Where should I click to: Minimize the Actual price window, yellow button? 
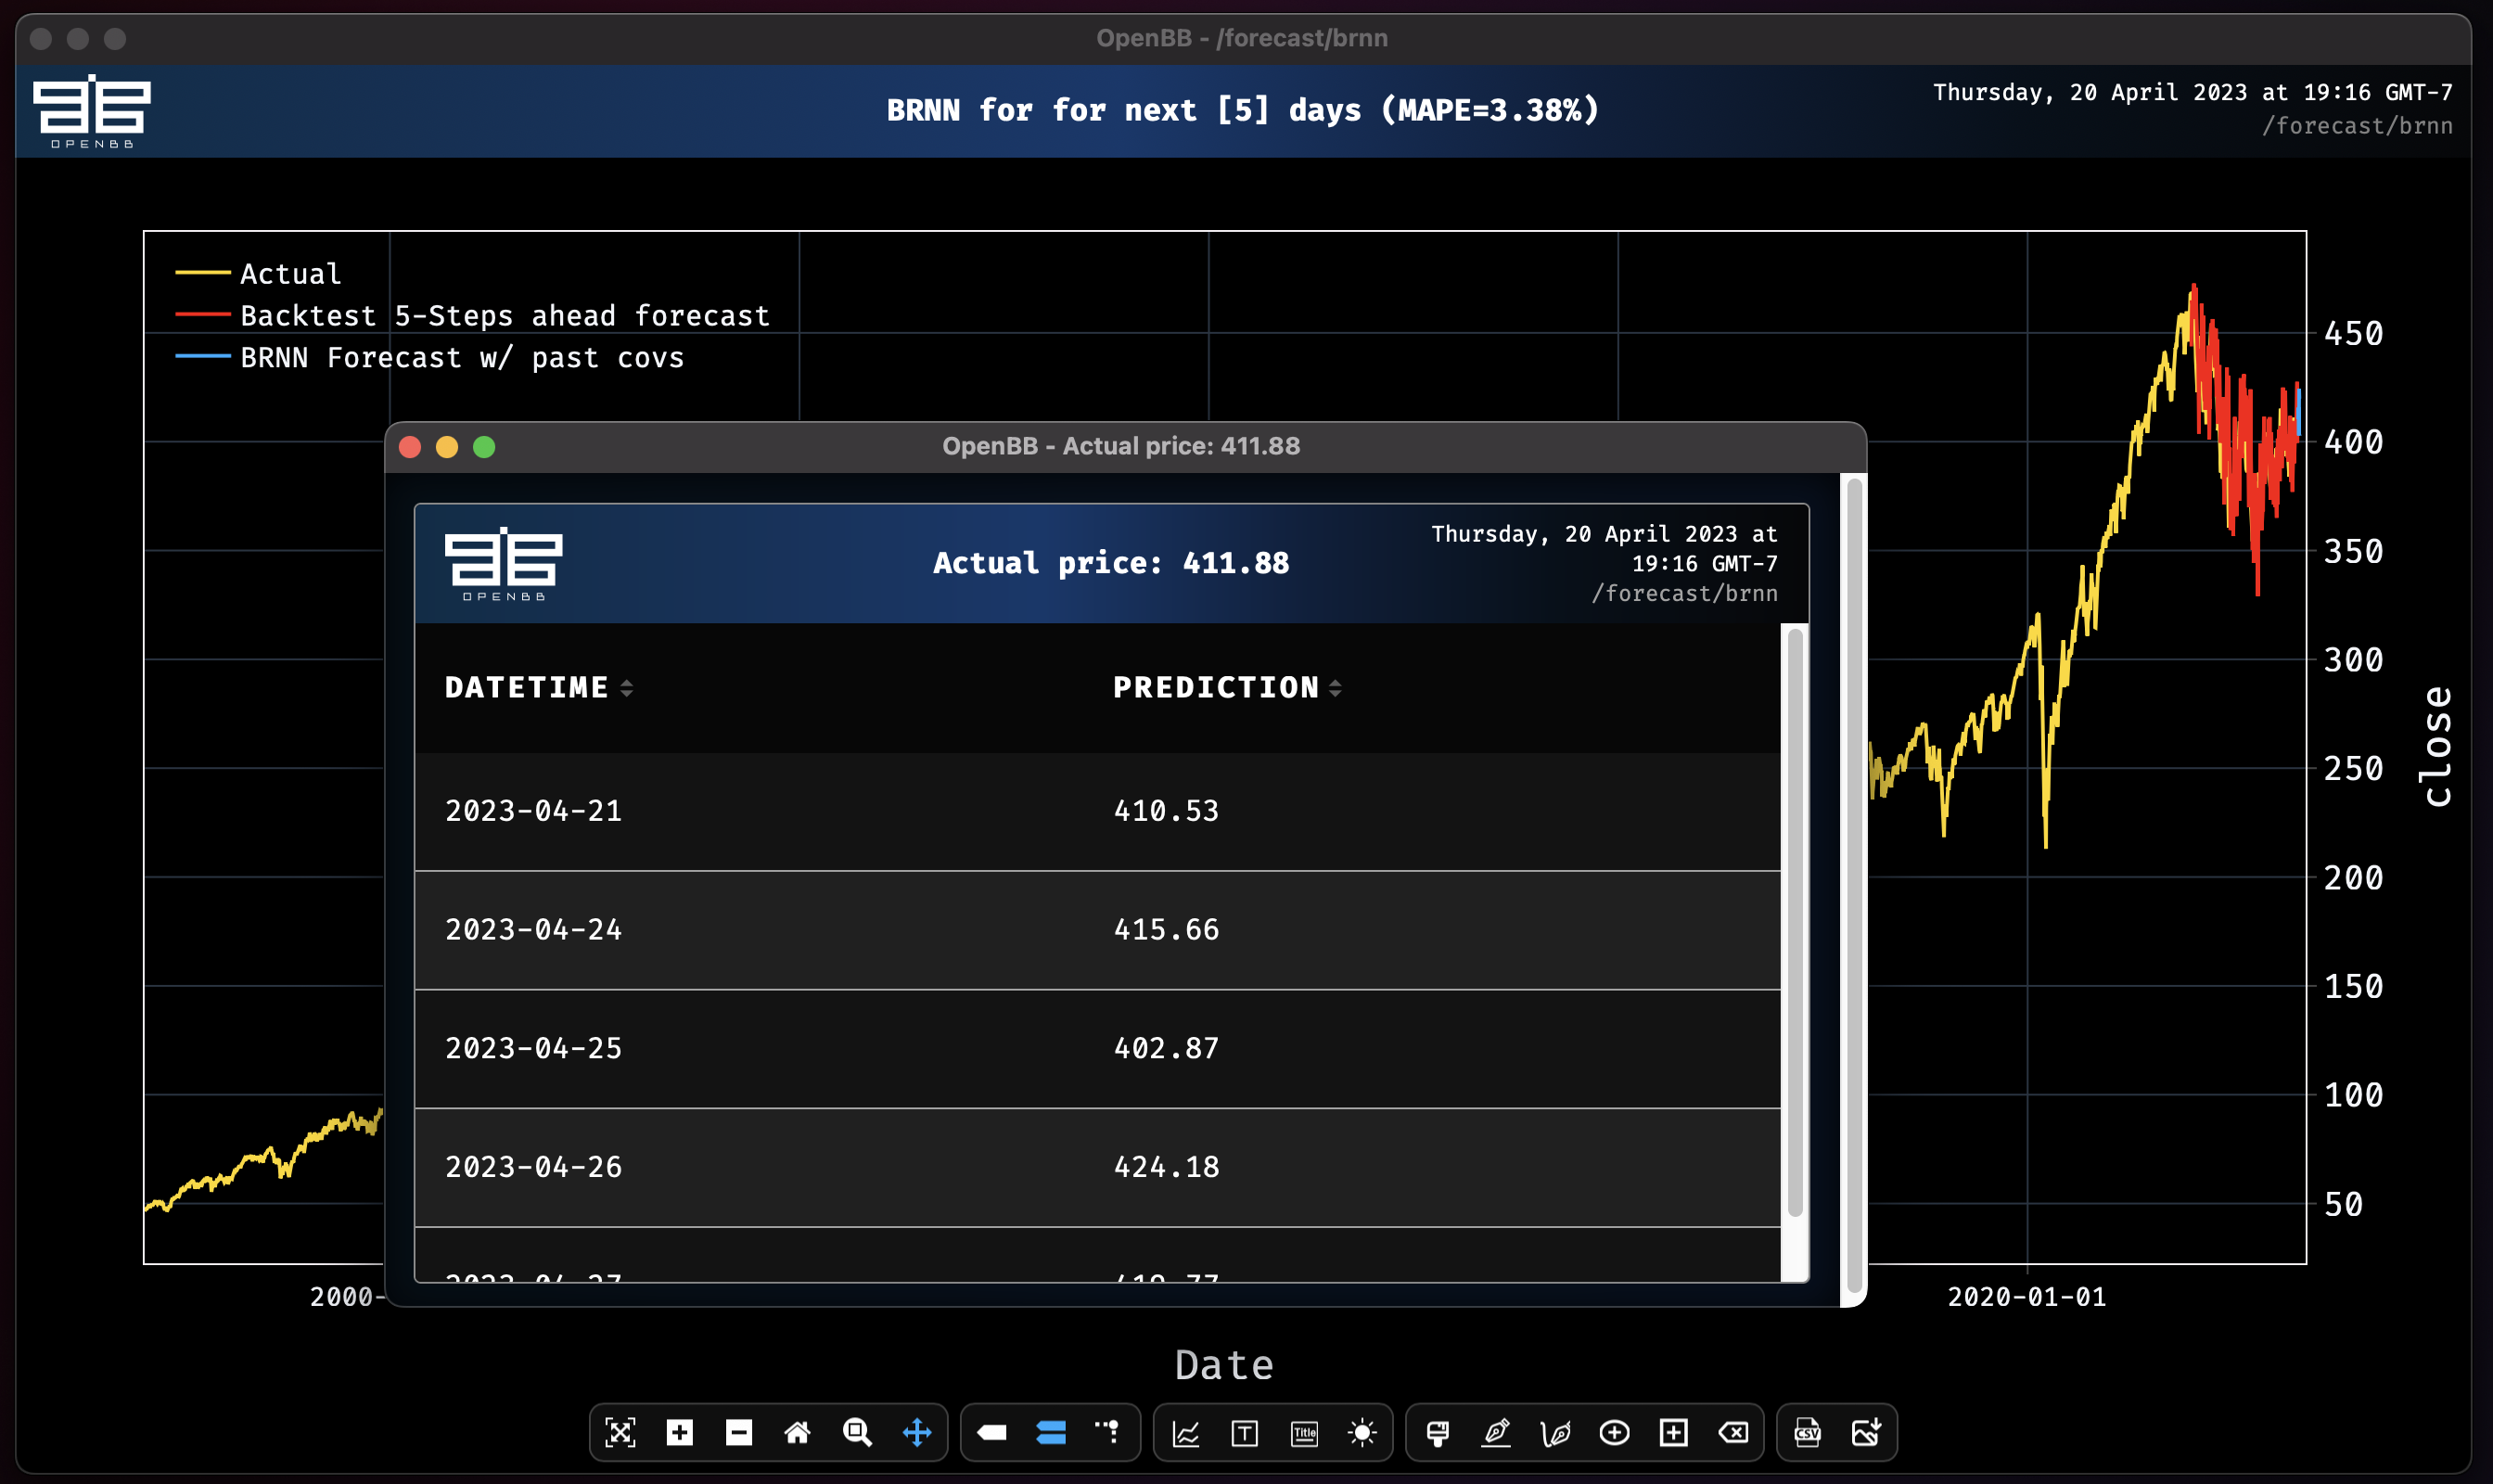[x=447, y=447]
